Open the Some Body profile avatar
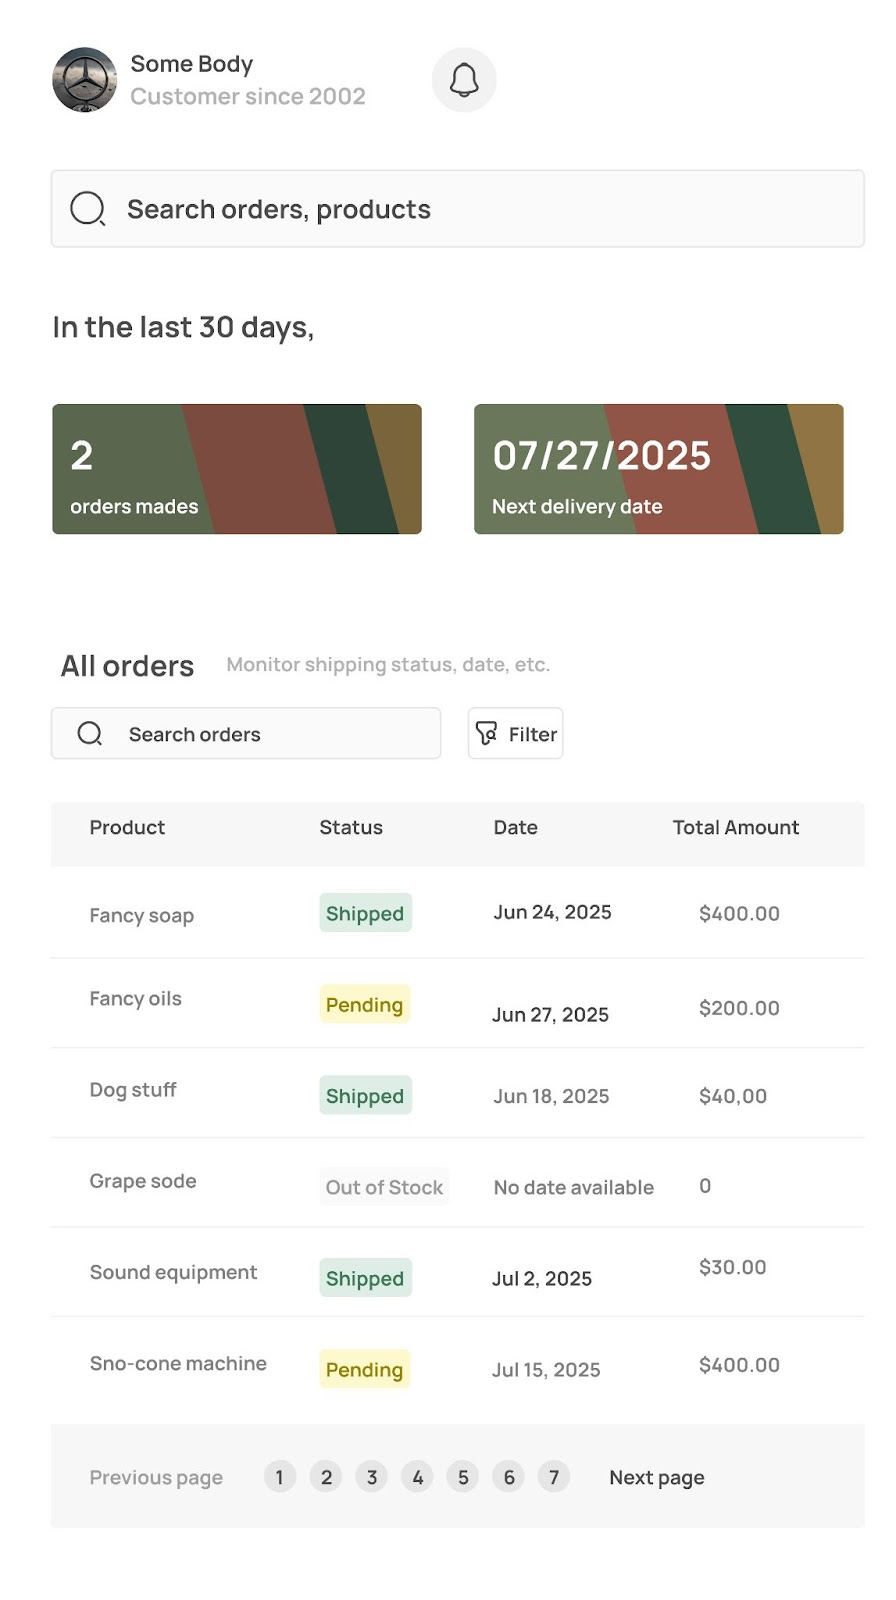Image resolution: width=896 pixels, height=1600 pixels. tap(84, 80)
